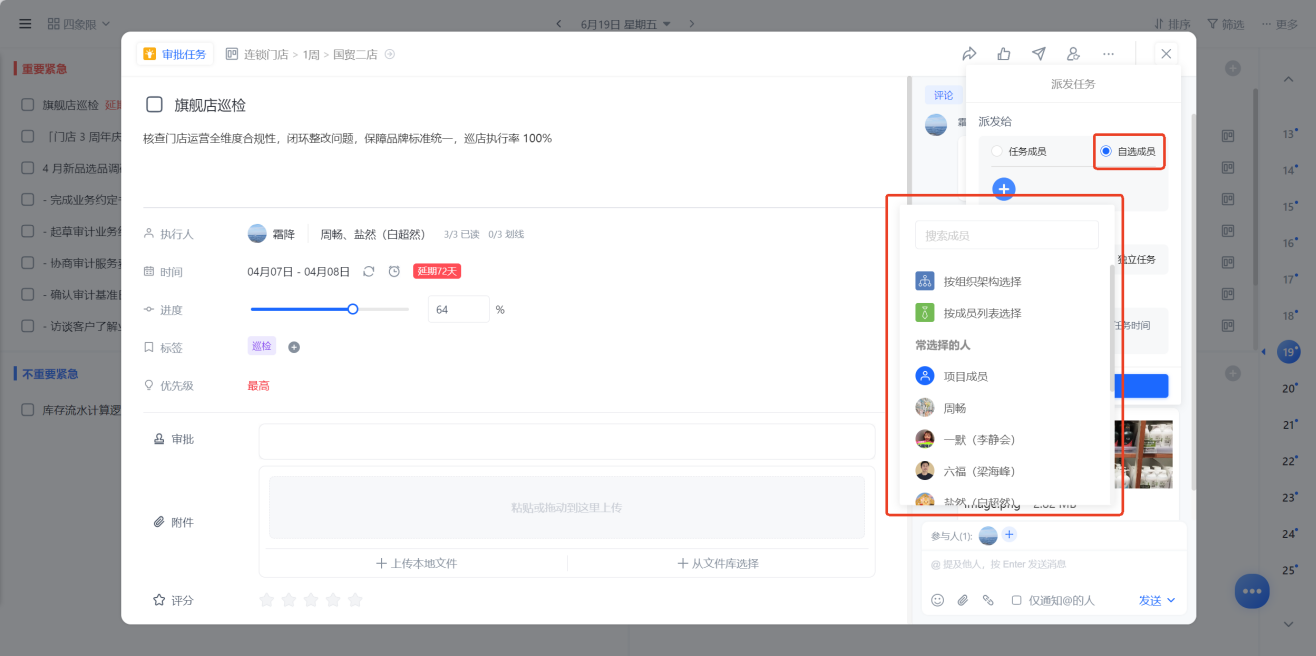1316x656 pixels.
Task: Click the breadcrumb go-to arrow icon
Action: click(x=390, y=54)
